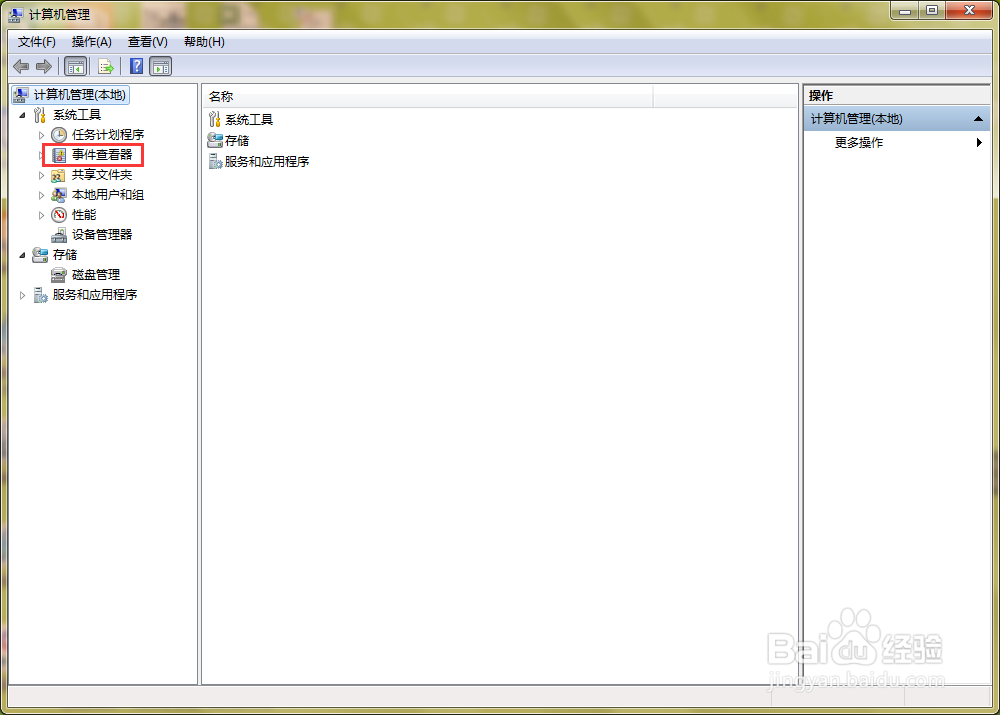Open the 帮助(H) menu
Screen dimensions: 1000x715
point(204,42)
